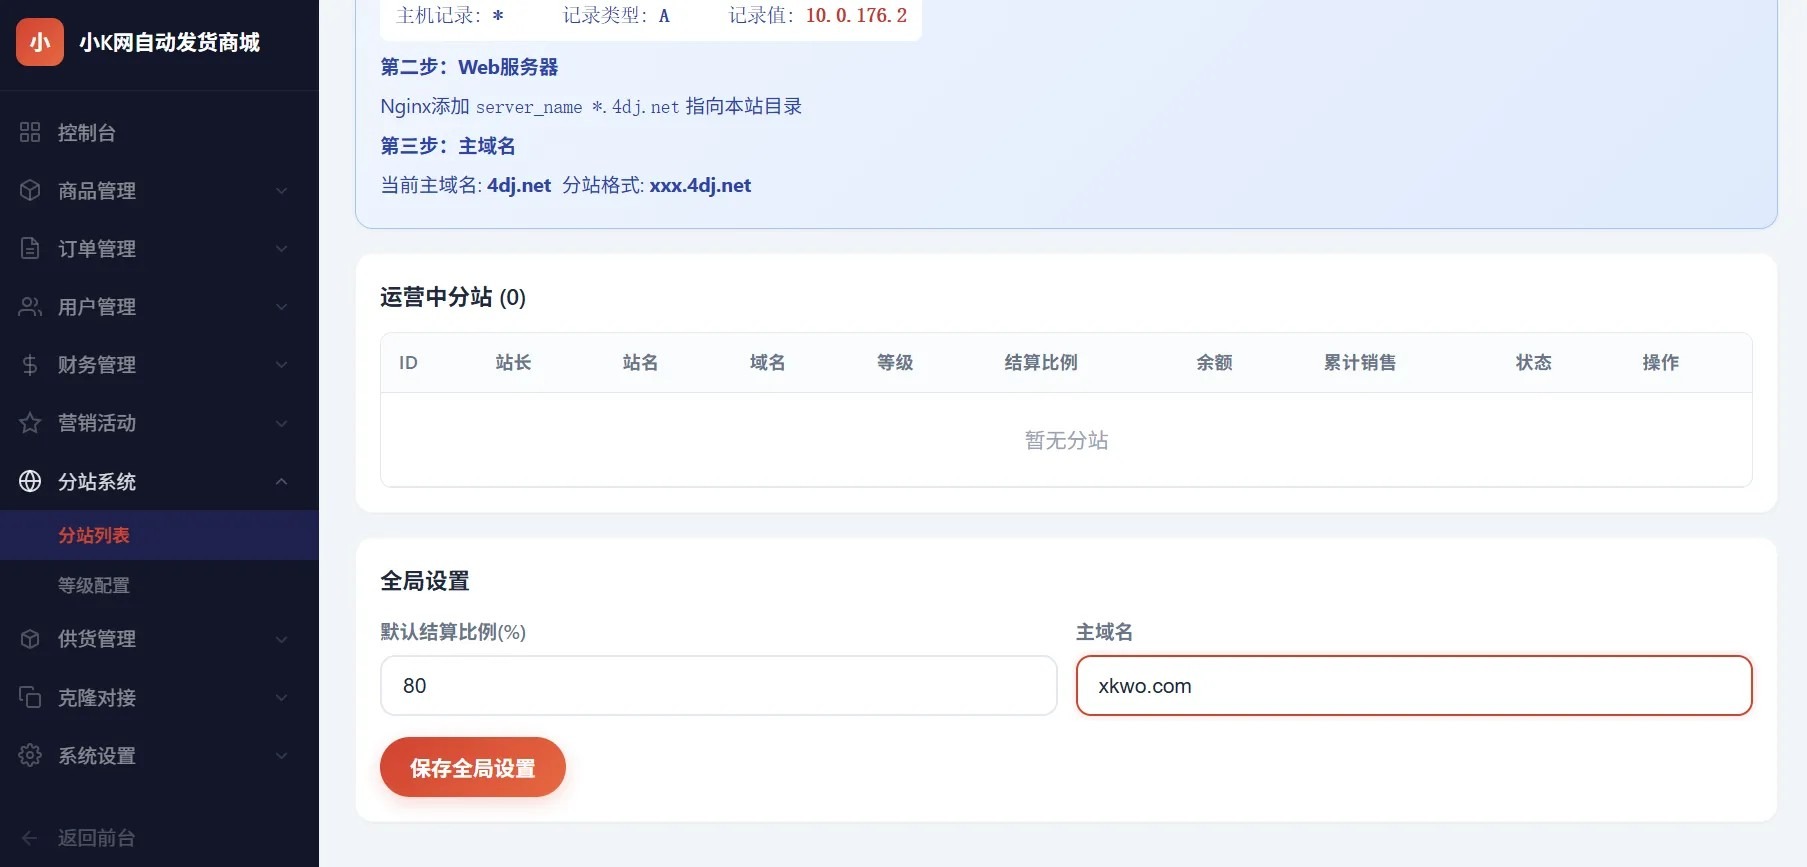The height and width of the screenshot is (867, 1807).
Task: Expand the 系统设置 submenu
Action: click(x=281, y=755)
